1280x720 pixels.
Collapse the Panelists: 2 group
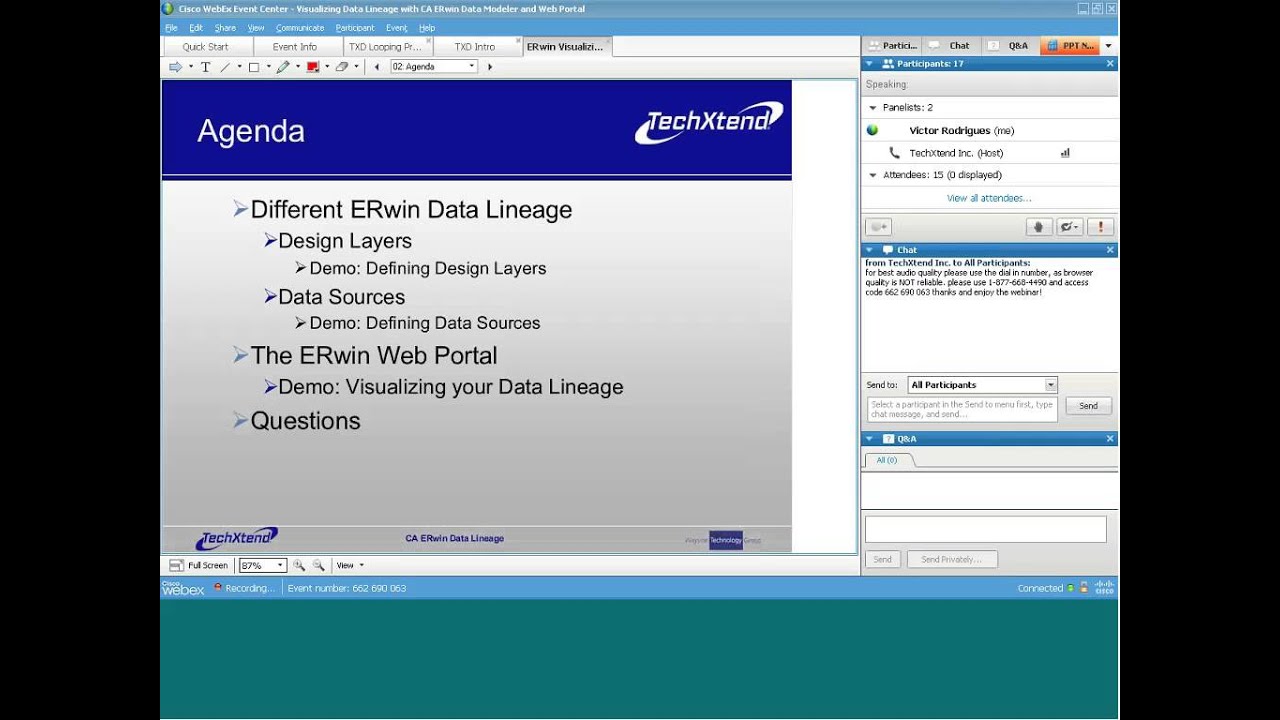click(872, 107)
